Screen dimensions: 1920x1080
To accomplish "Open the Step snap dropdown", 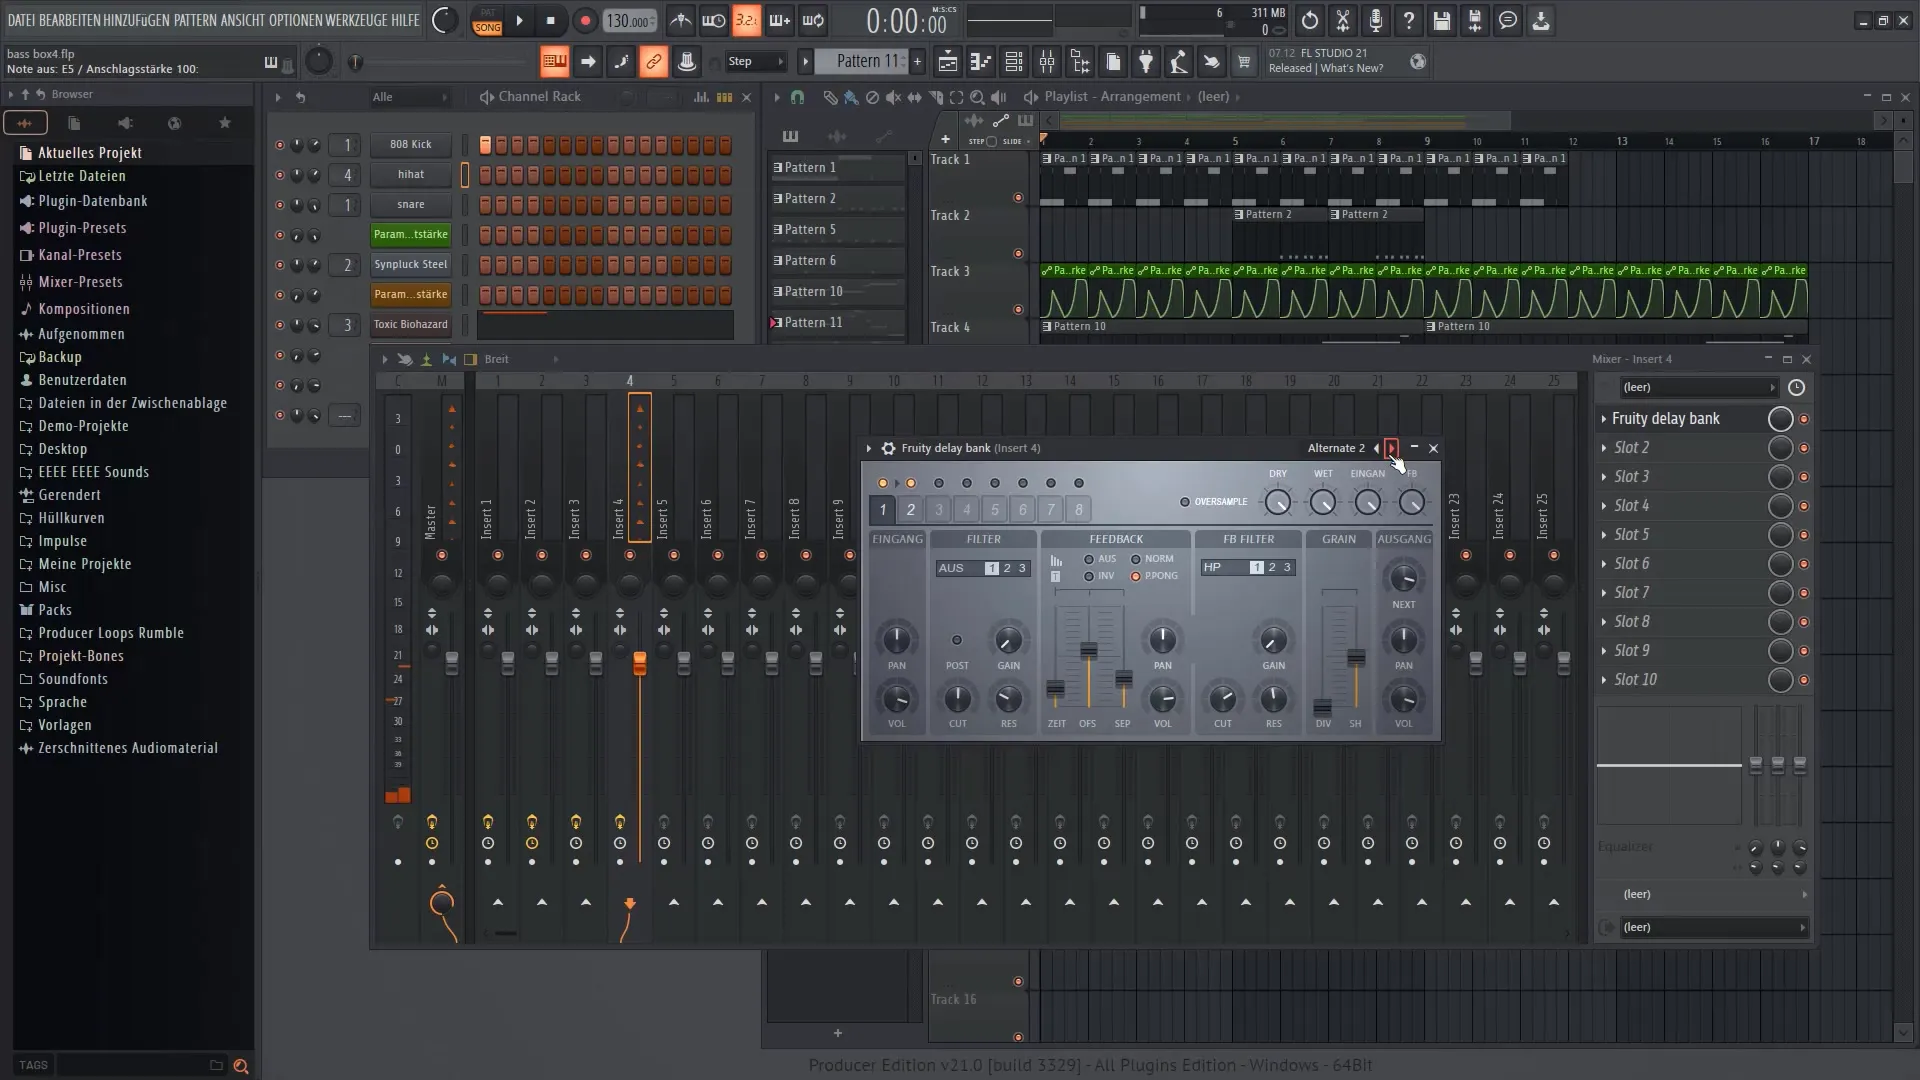I will point(755,62).
